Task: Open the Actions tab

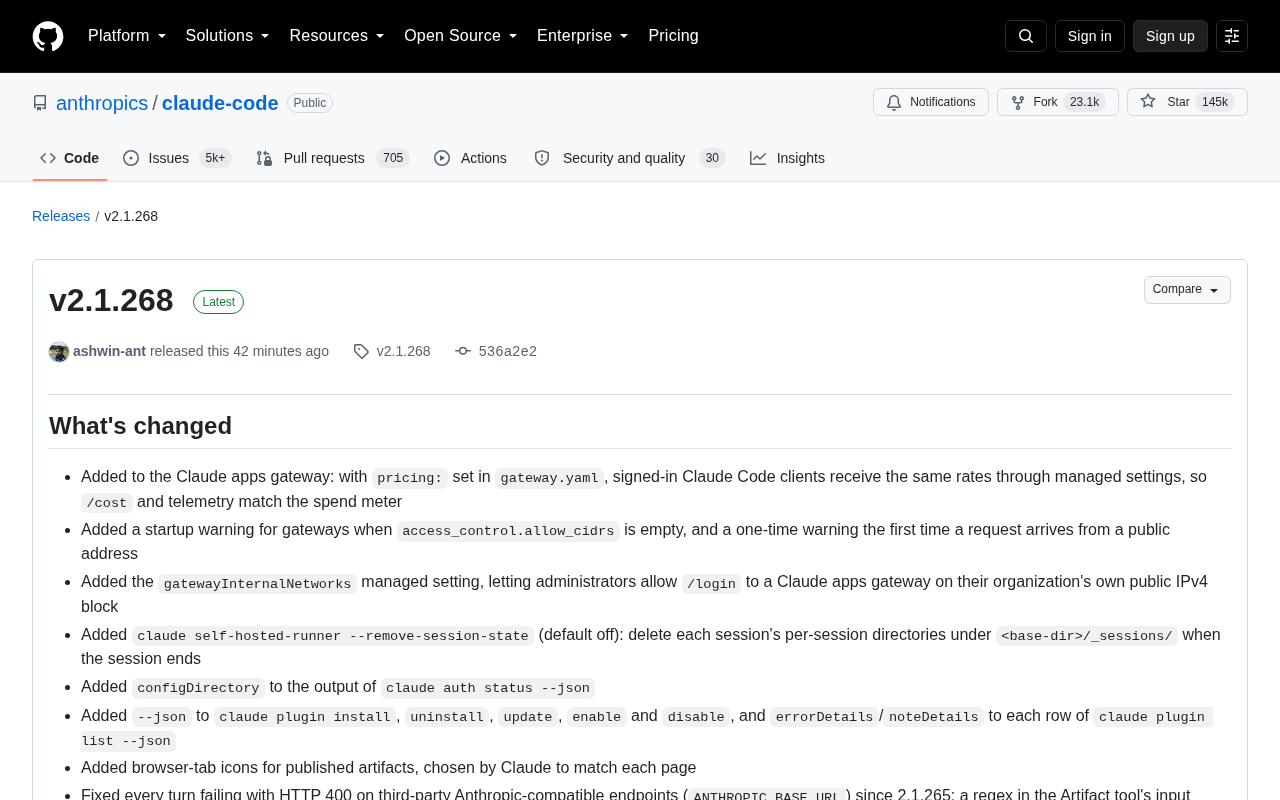Action: (x=470, y=158)
